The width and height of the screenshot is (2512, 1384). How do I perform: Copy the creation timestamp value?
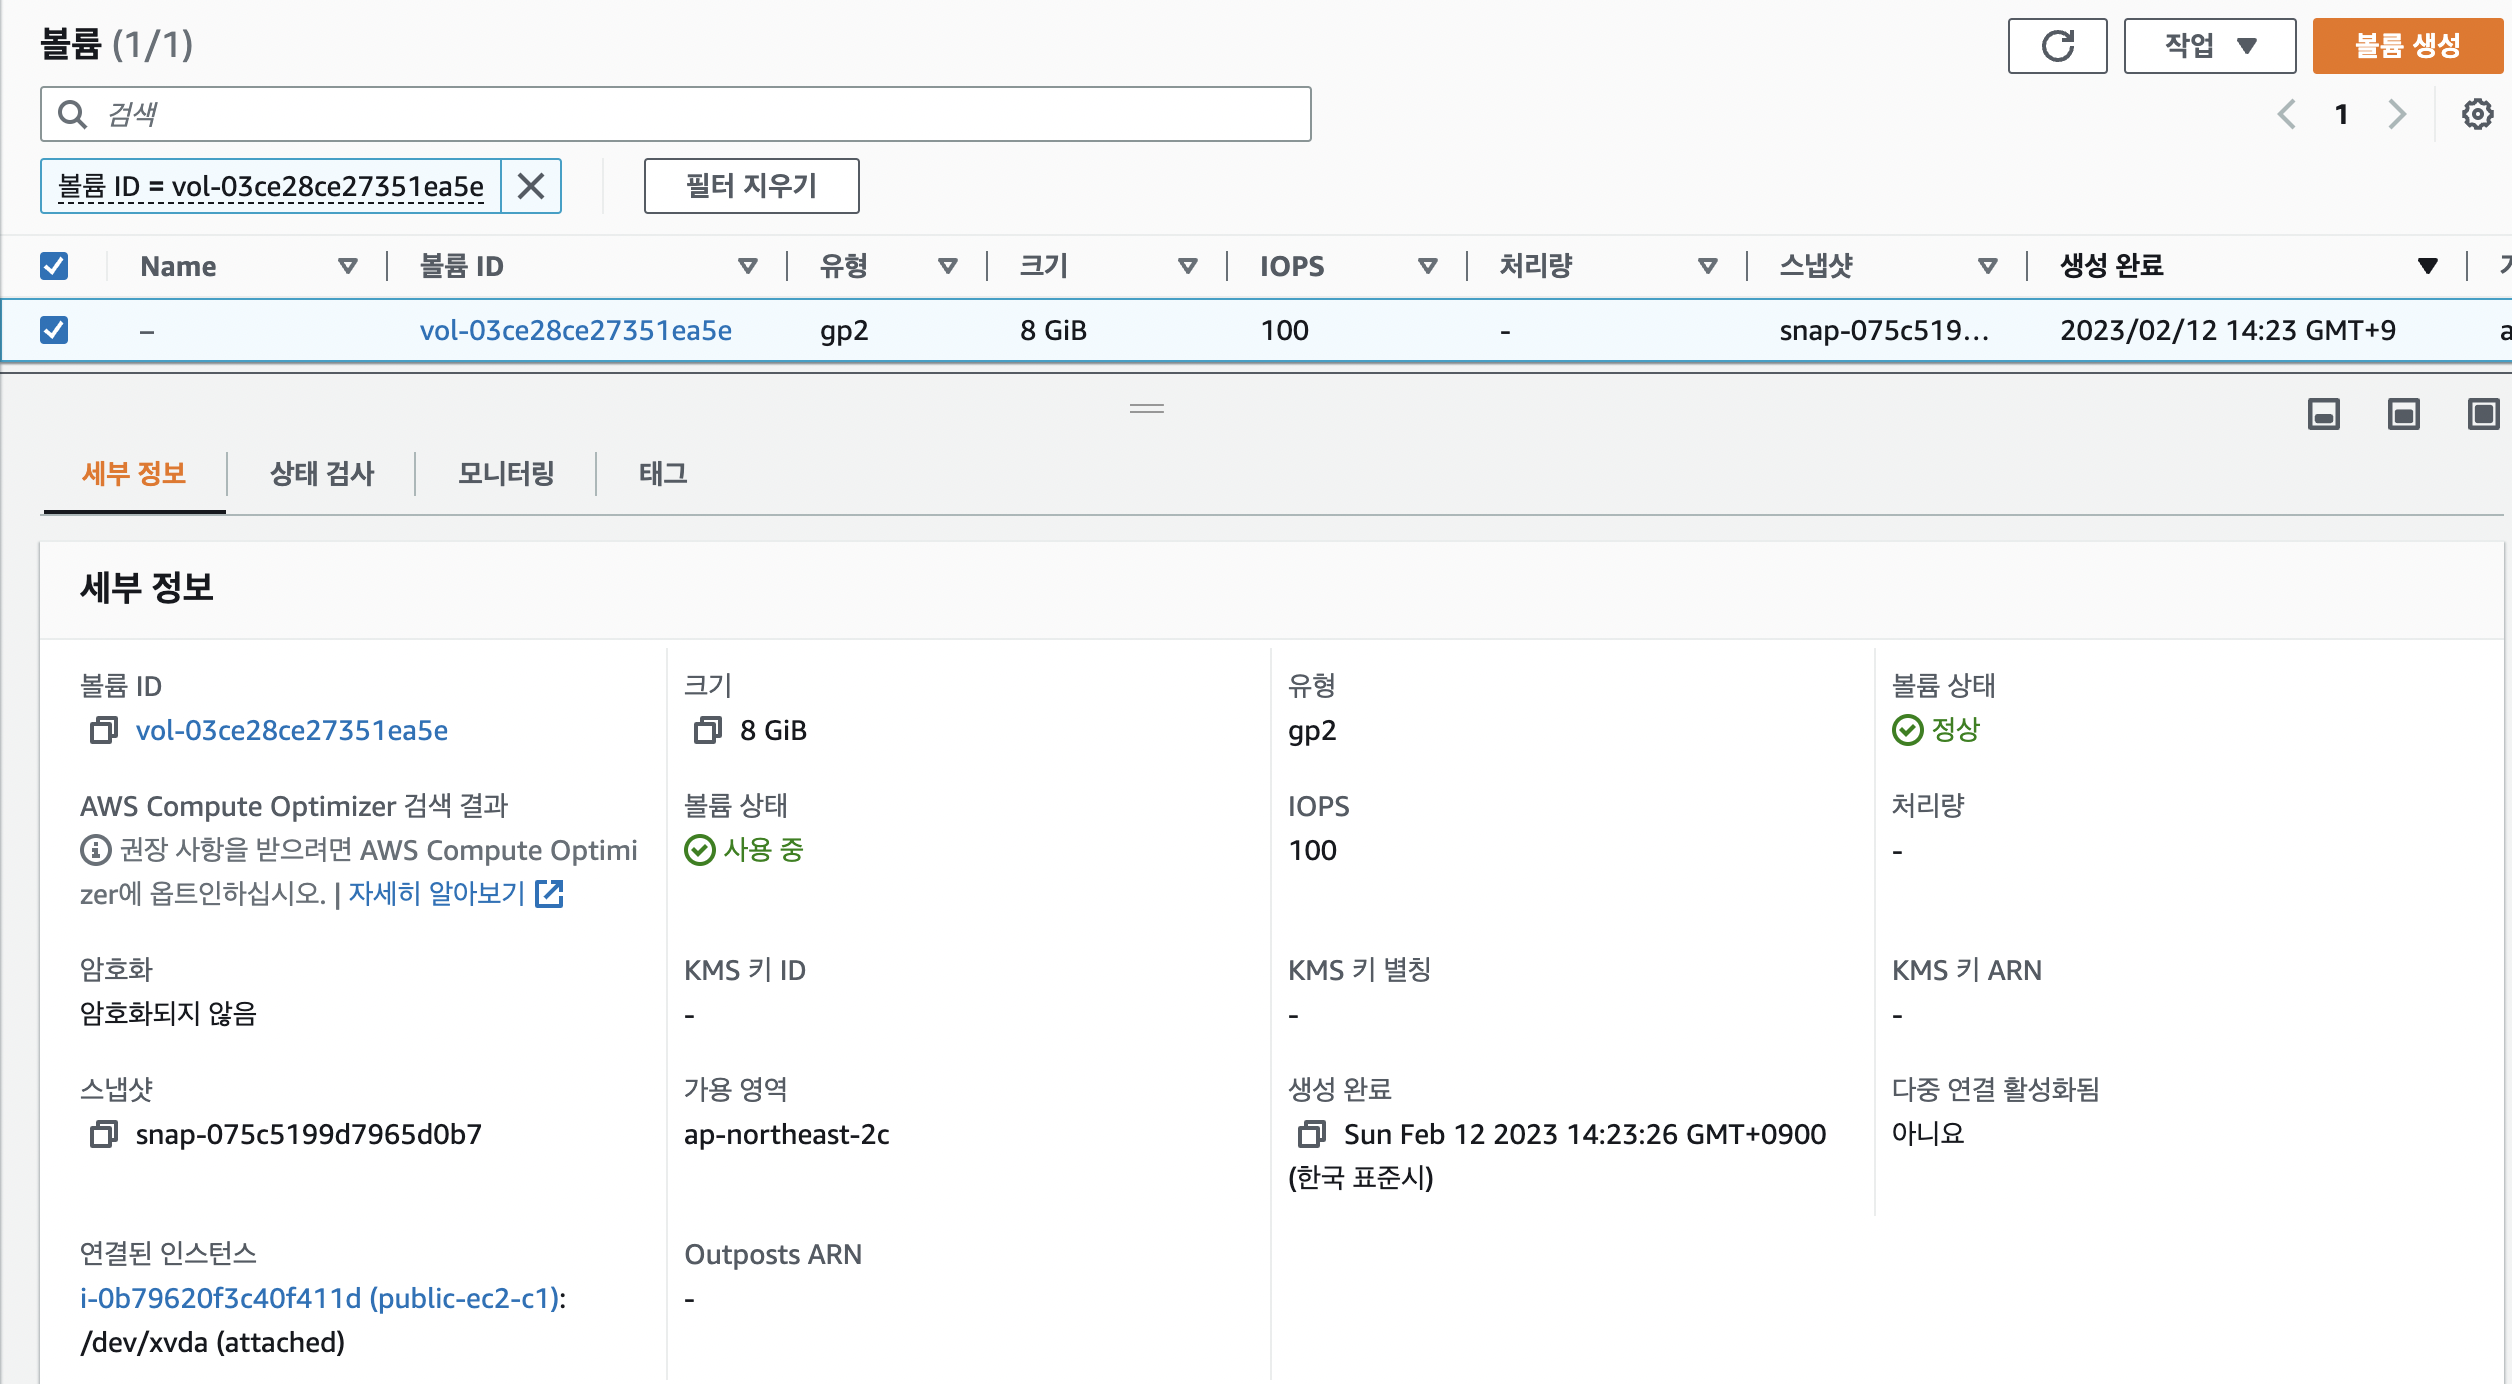coord(1311,1135)
